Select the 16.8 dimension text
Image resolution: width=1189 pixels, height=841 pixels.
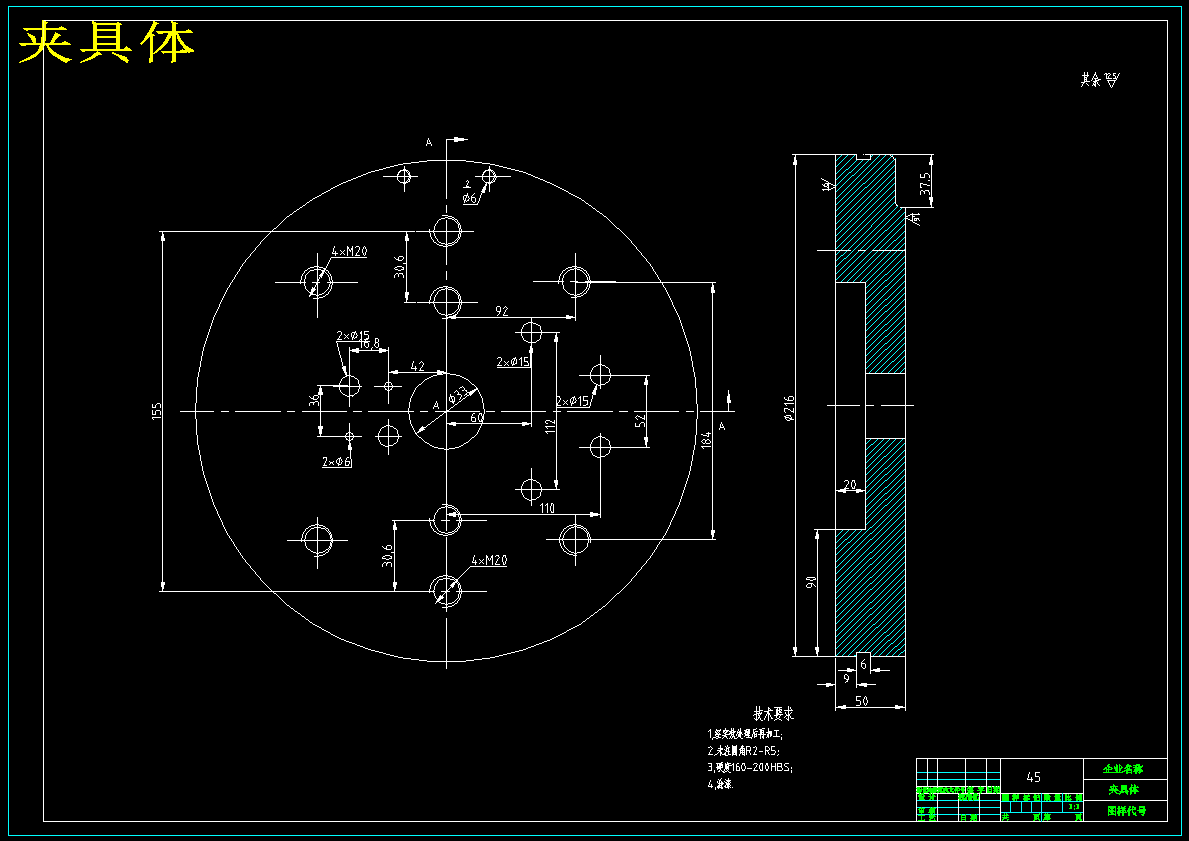(369, 344)
